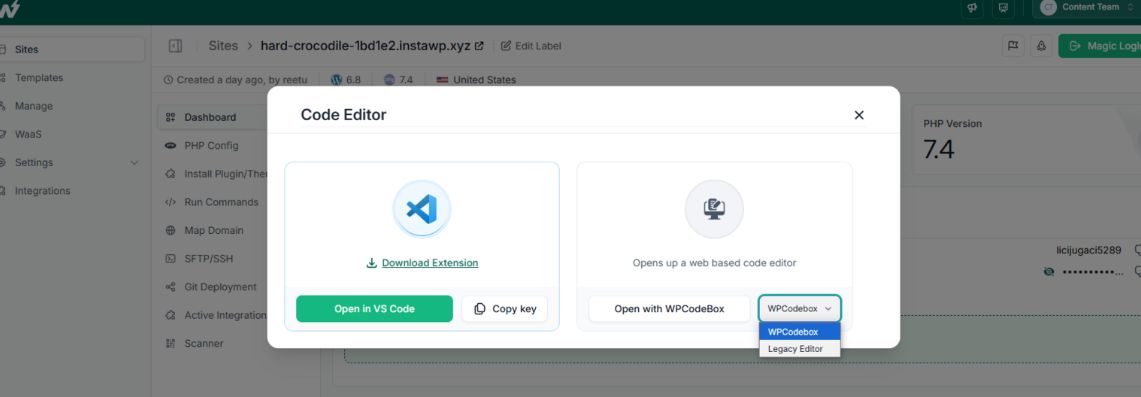Click WordPress version 6.8 icon
The image size is (1141, 397).
[336, 80]
